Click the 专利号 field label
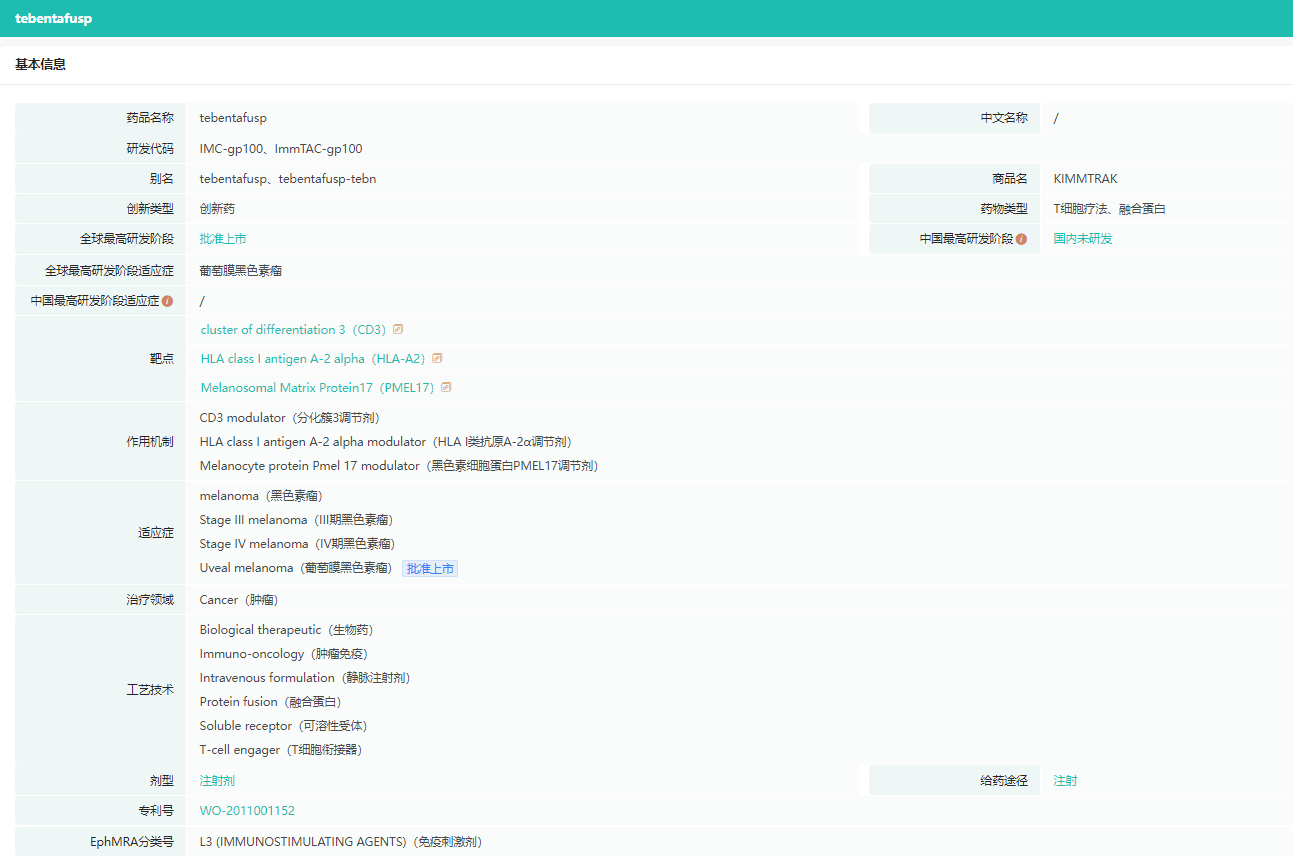The image size is (1293, 858). [x=156, y=811]
